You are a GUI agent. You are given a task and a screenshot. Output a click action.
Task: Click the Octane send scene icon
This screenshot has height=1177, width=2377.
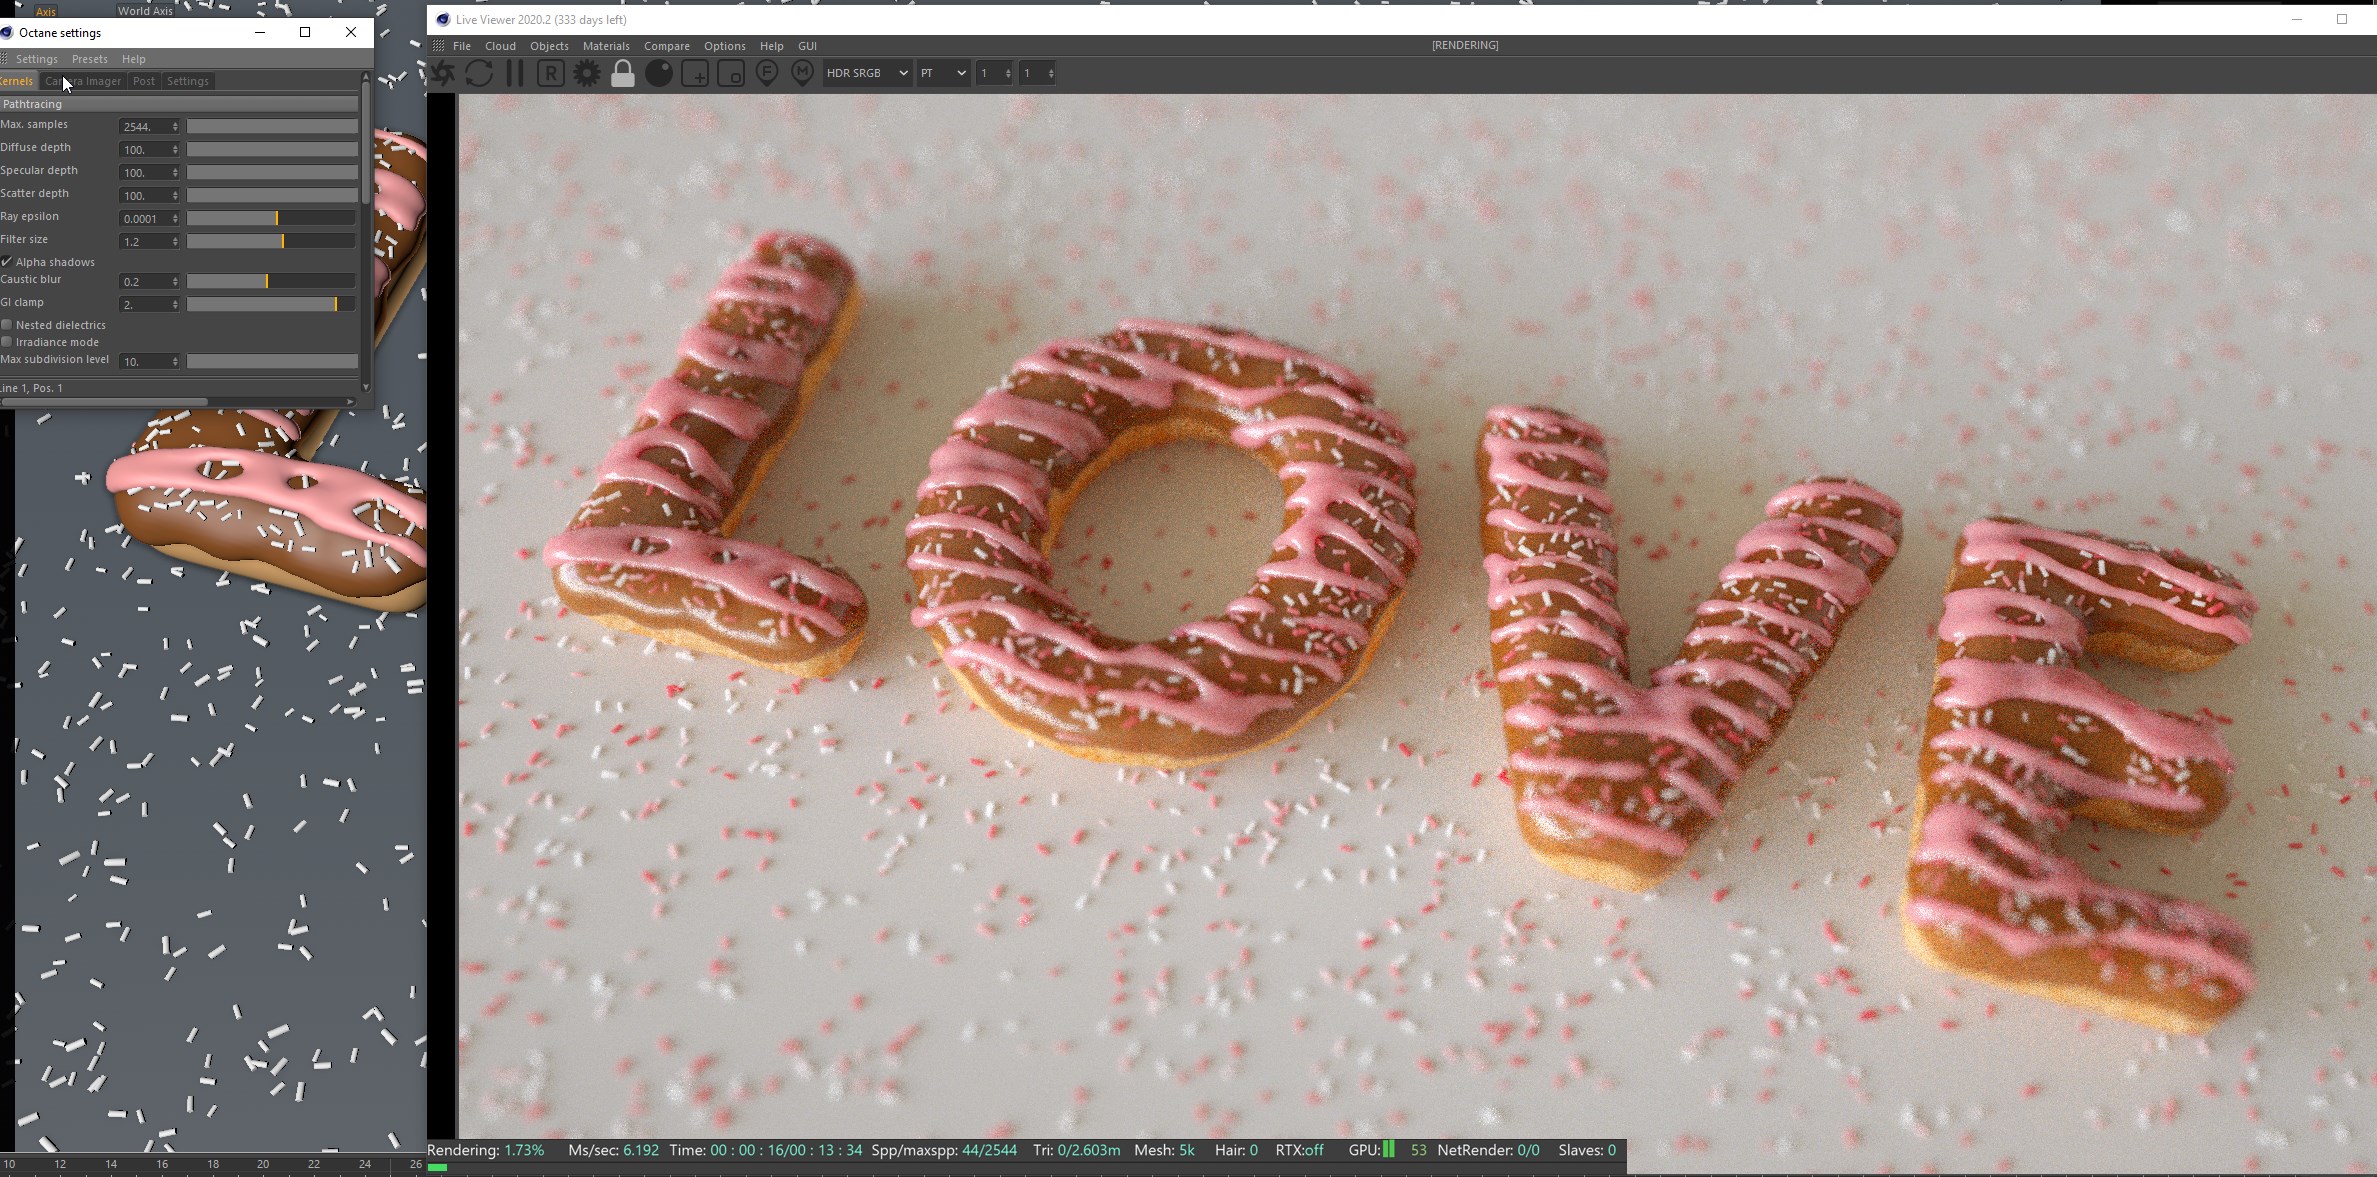tap(443, 73)
